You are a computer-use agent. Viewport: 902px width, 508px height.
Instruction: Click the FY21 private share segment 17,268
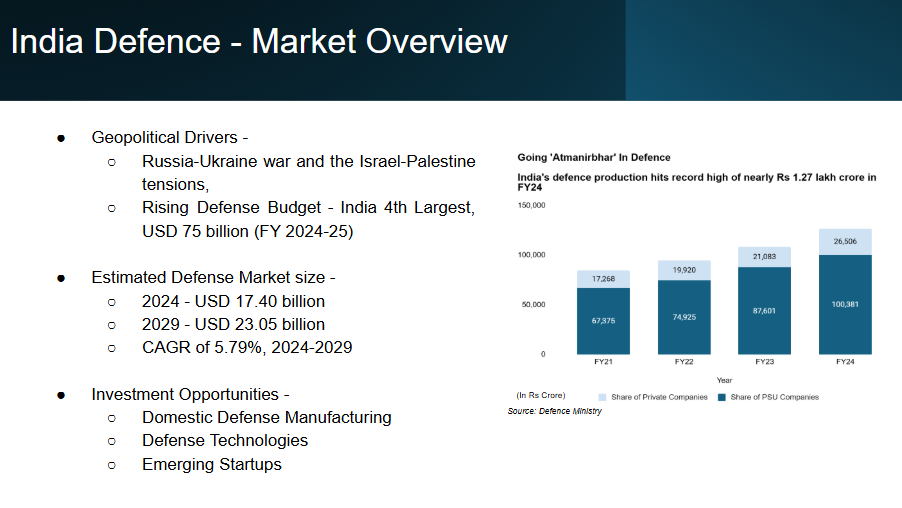(x=603, y=279)
